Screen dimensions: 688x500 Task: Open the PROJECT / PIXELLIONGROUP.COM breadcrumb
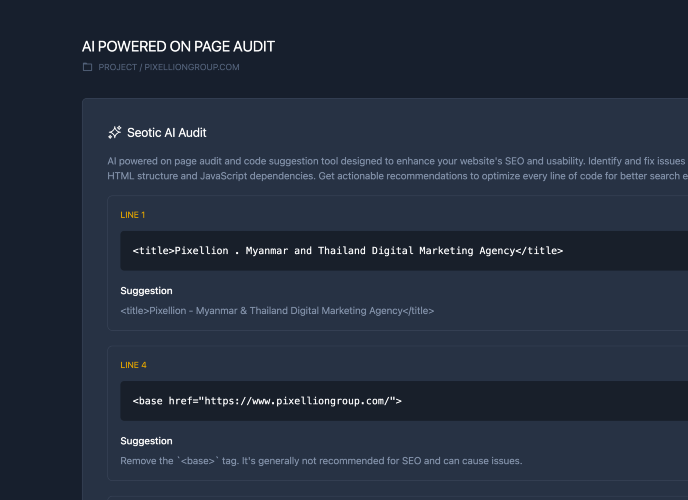point(168,67)
